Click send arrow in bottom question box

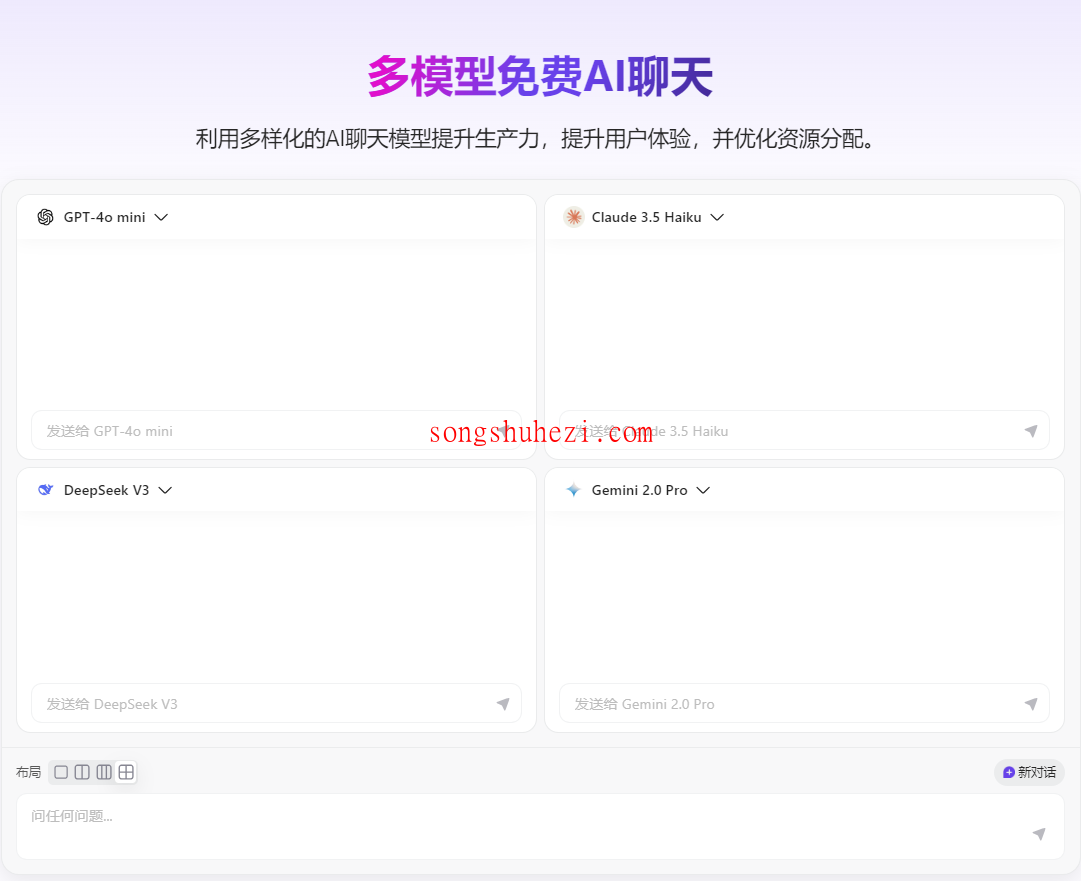tap(1039, 834)
